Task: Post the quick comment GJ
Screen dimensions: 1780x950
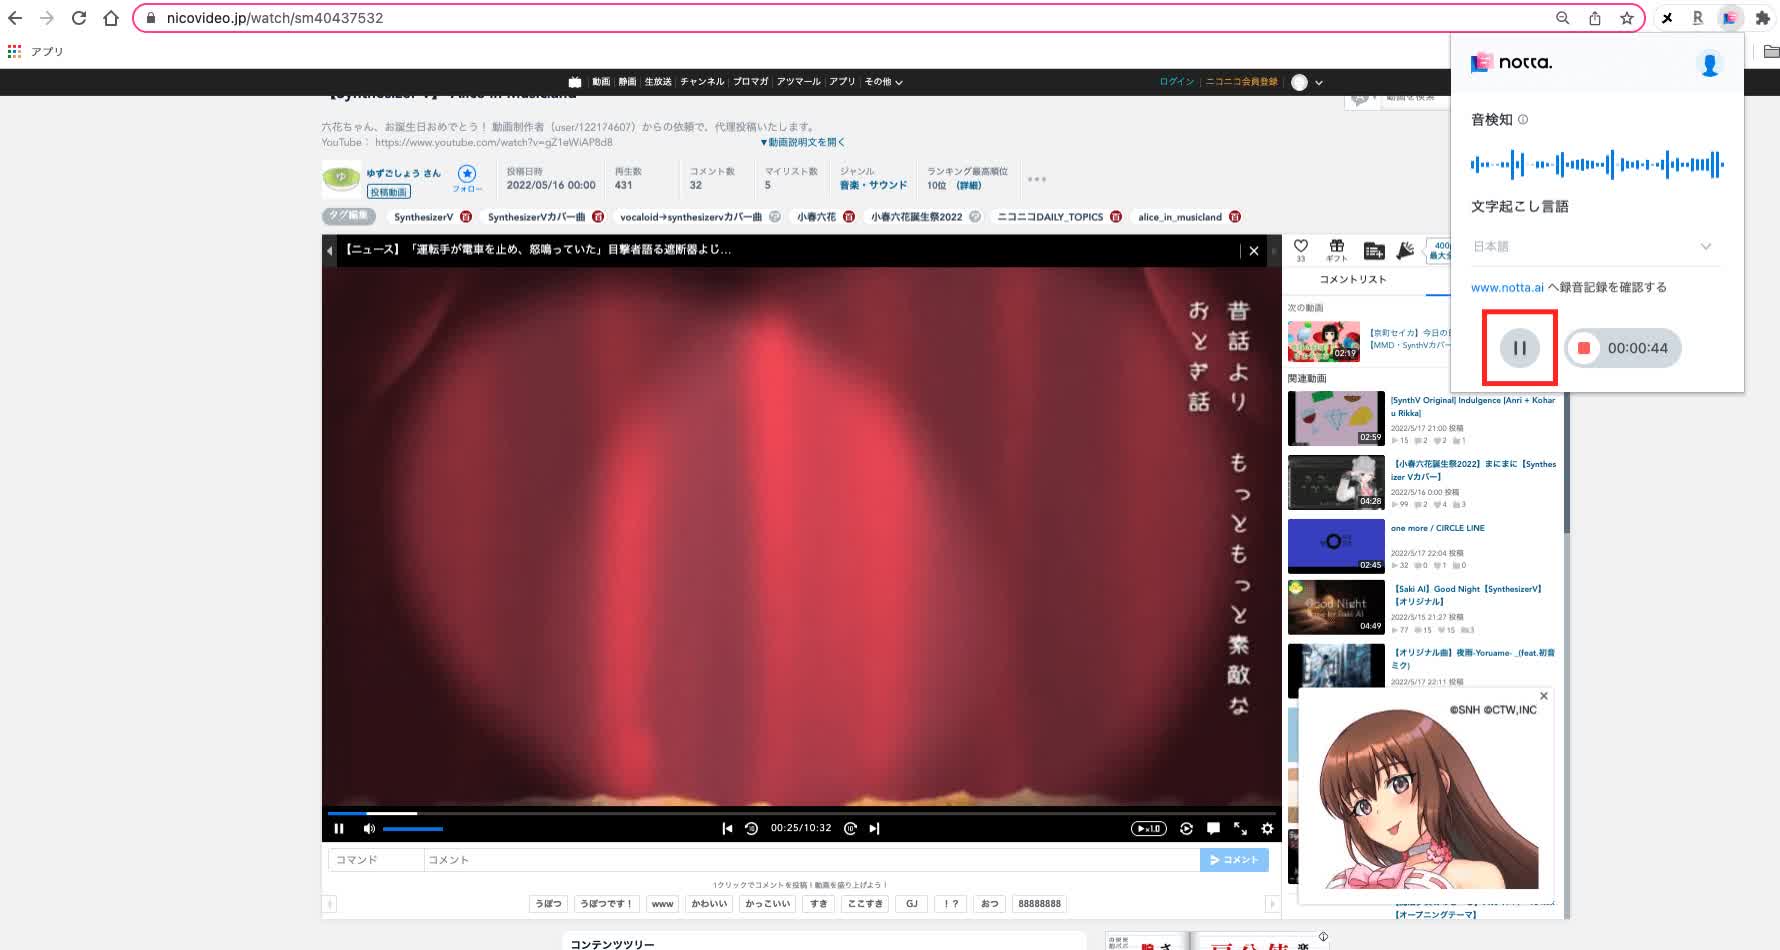Action: tap(912, 903)
